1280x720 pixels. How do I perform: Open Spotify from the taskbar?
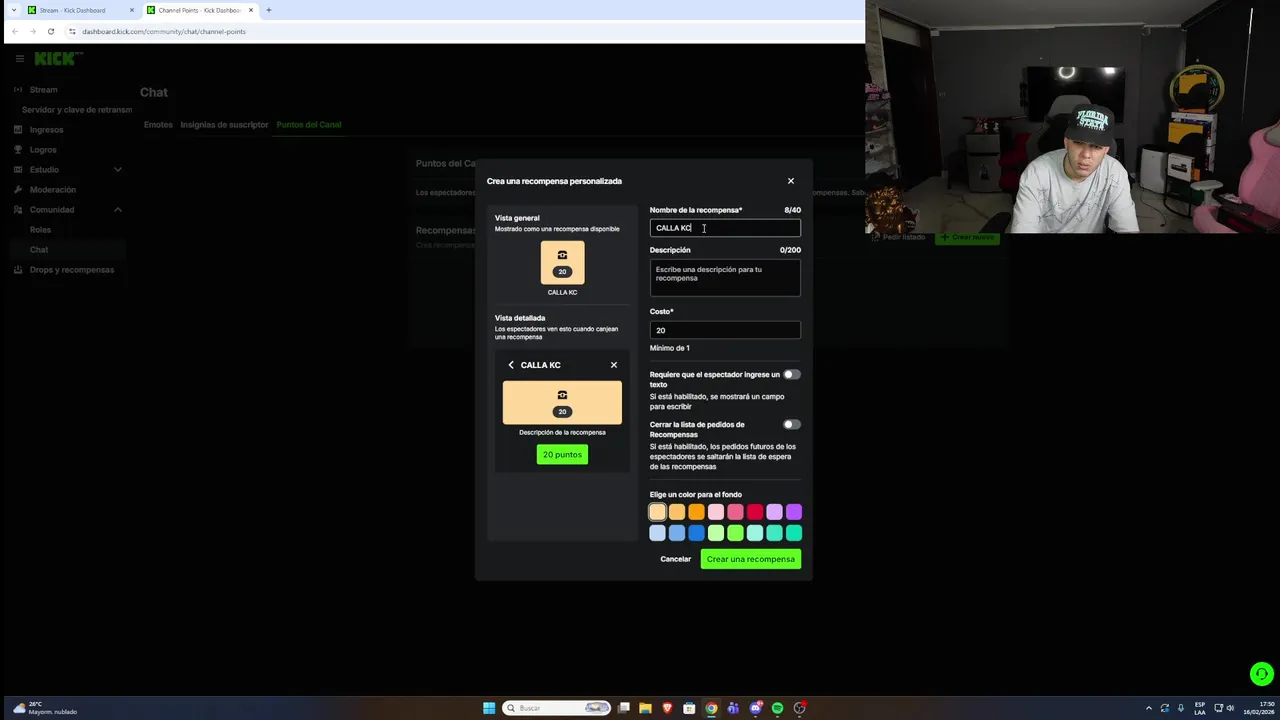coord(777,708)
